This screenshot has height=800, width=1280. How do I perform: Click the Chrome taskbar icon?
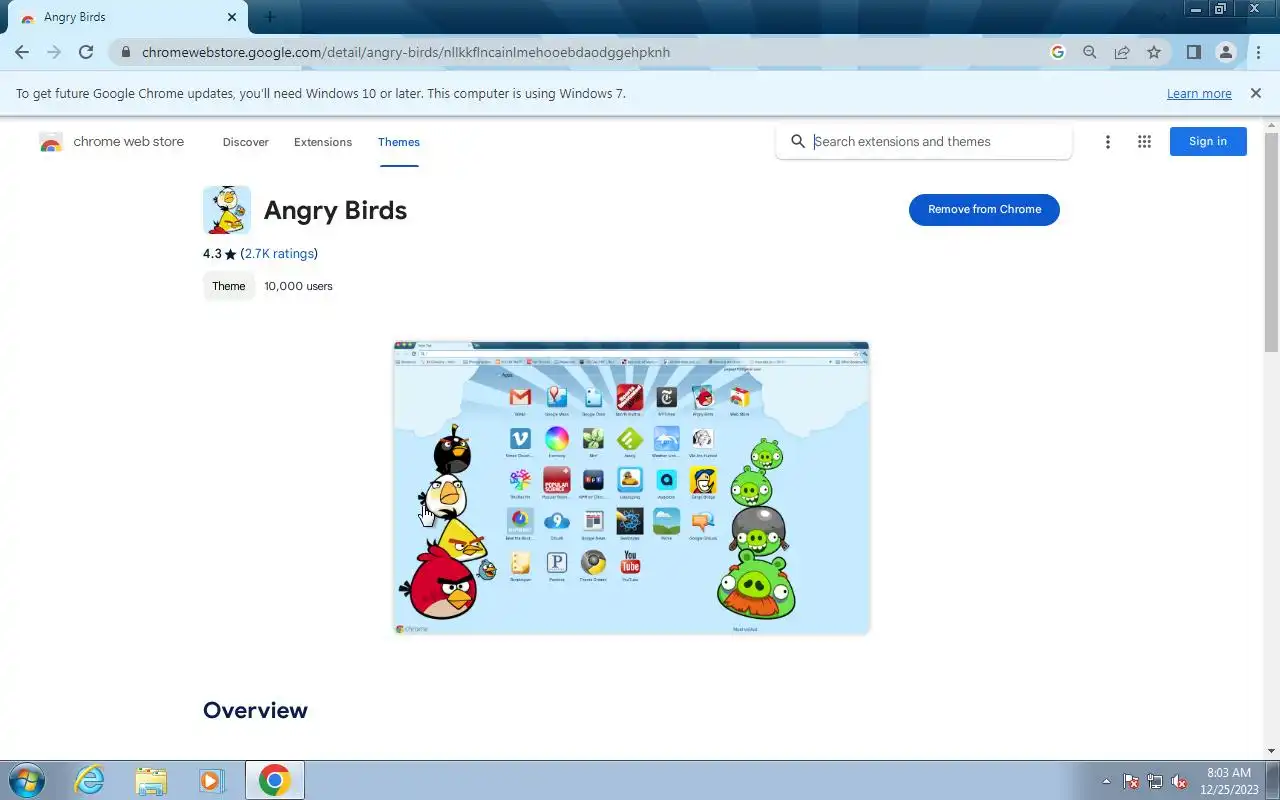tap(274, 780)
